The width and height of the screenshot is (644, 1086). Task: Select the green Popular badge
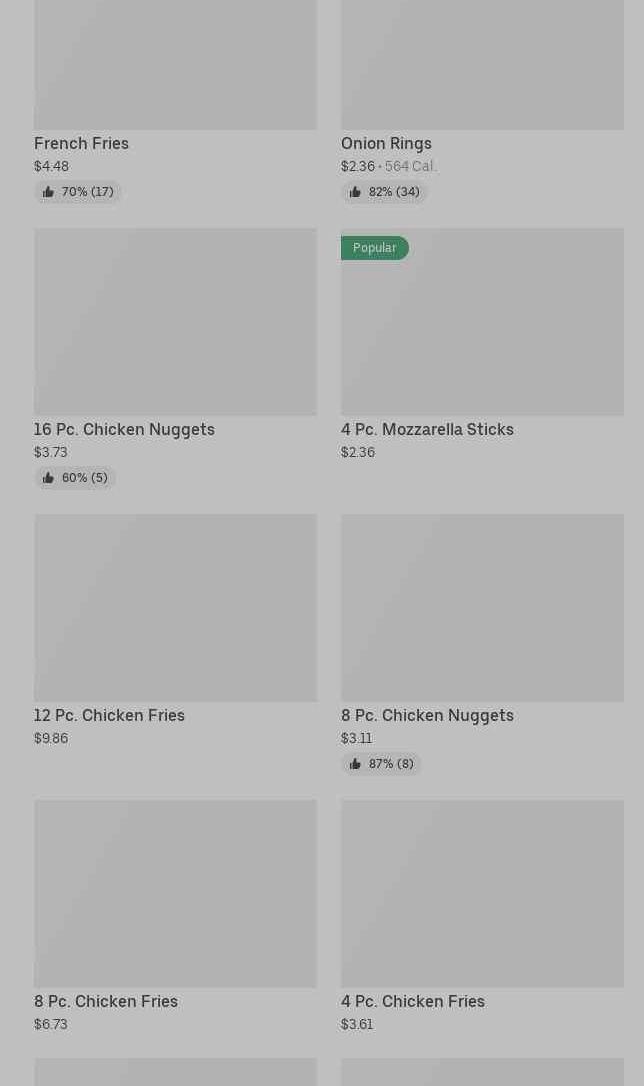pos(375,248)
